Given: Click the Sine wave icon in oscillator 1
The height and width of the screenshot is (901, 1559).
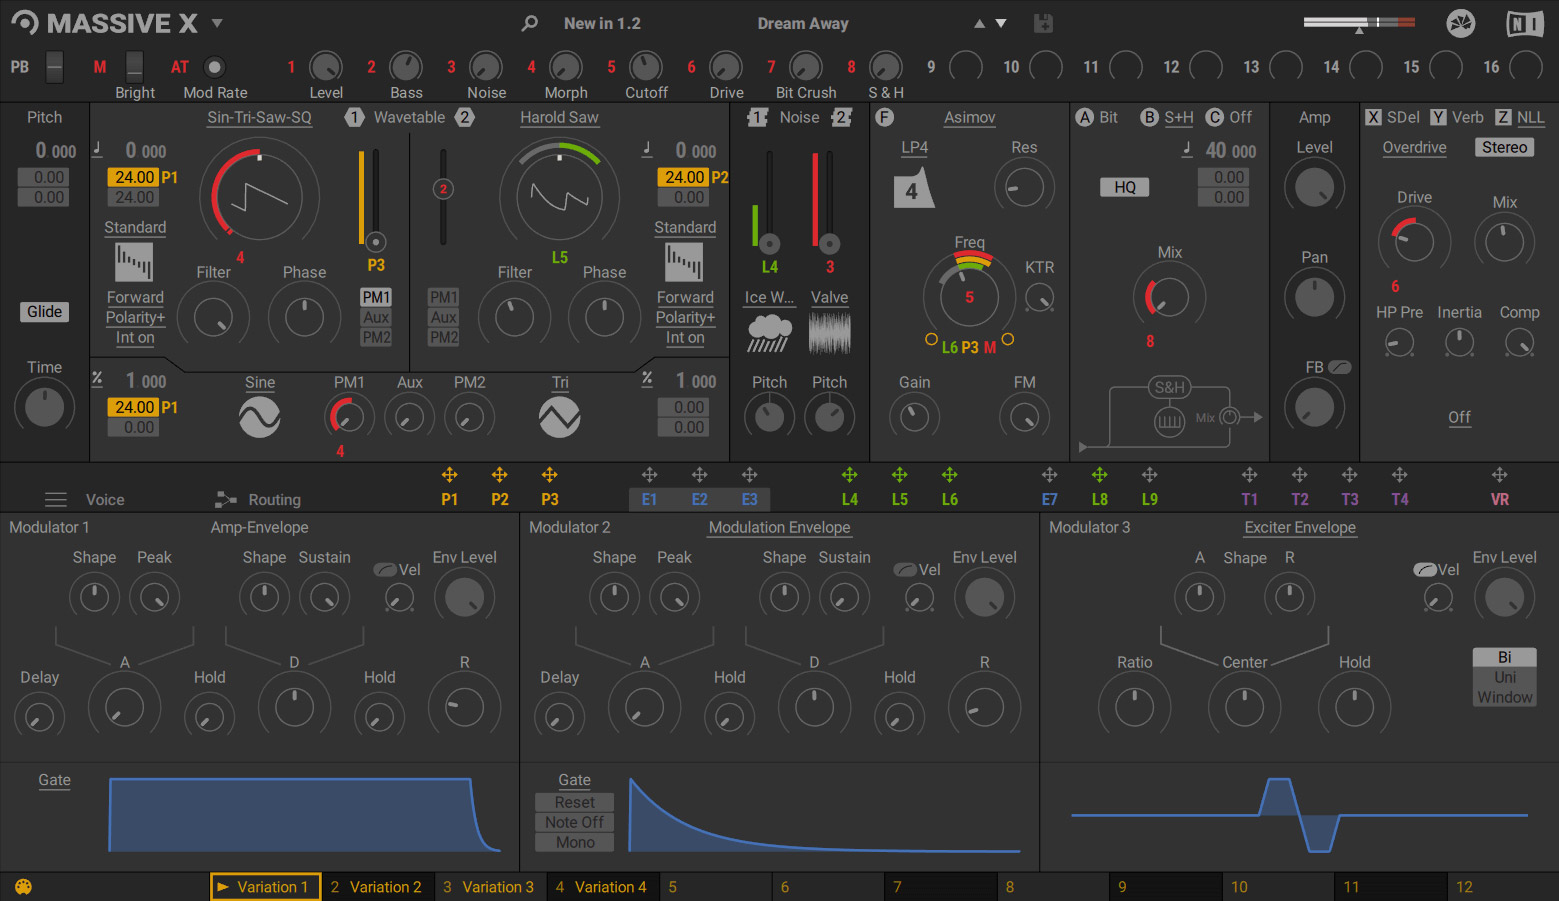Looking at the screenshot, I should [x=259, y=412].
